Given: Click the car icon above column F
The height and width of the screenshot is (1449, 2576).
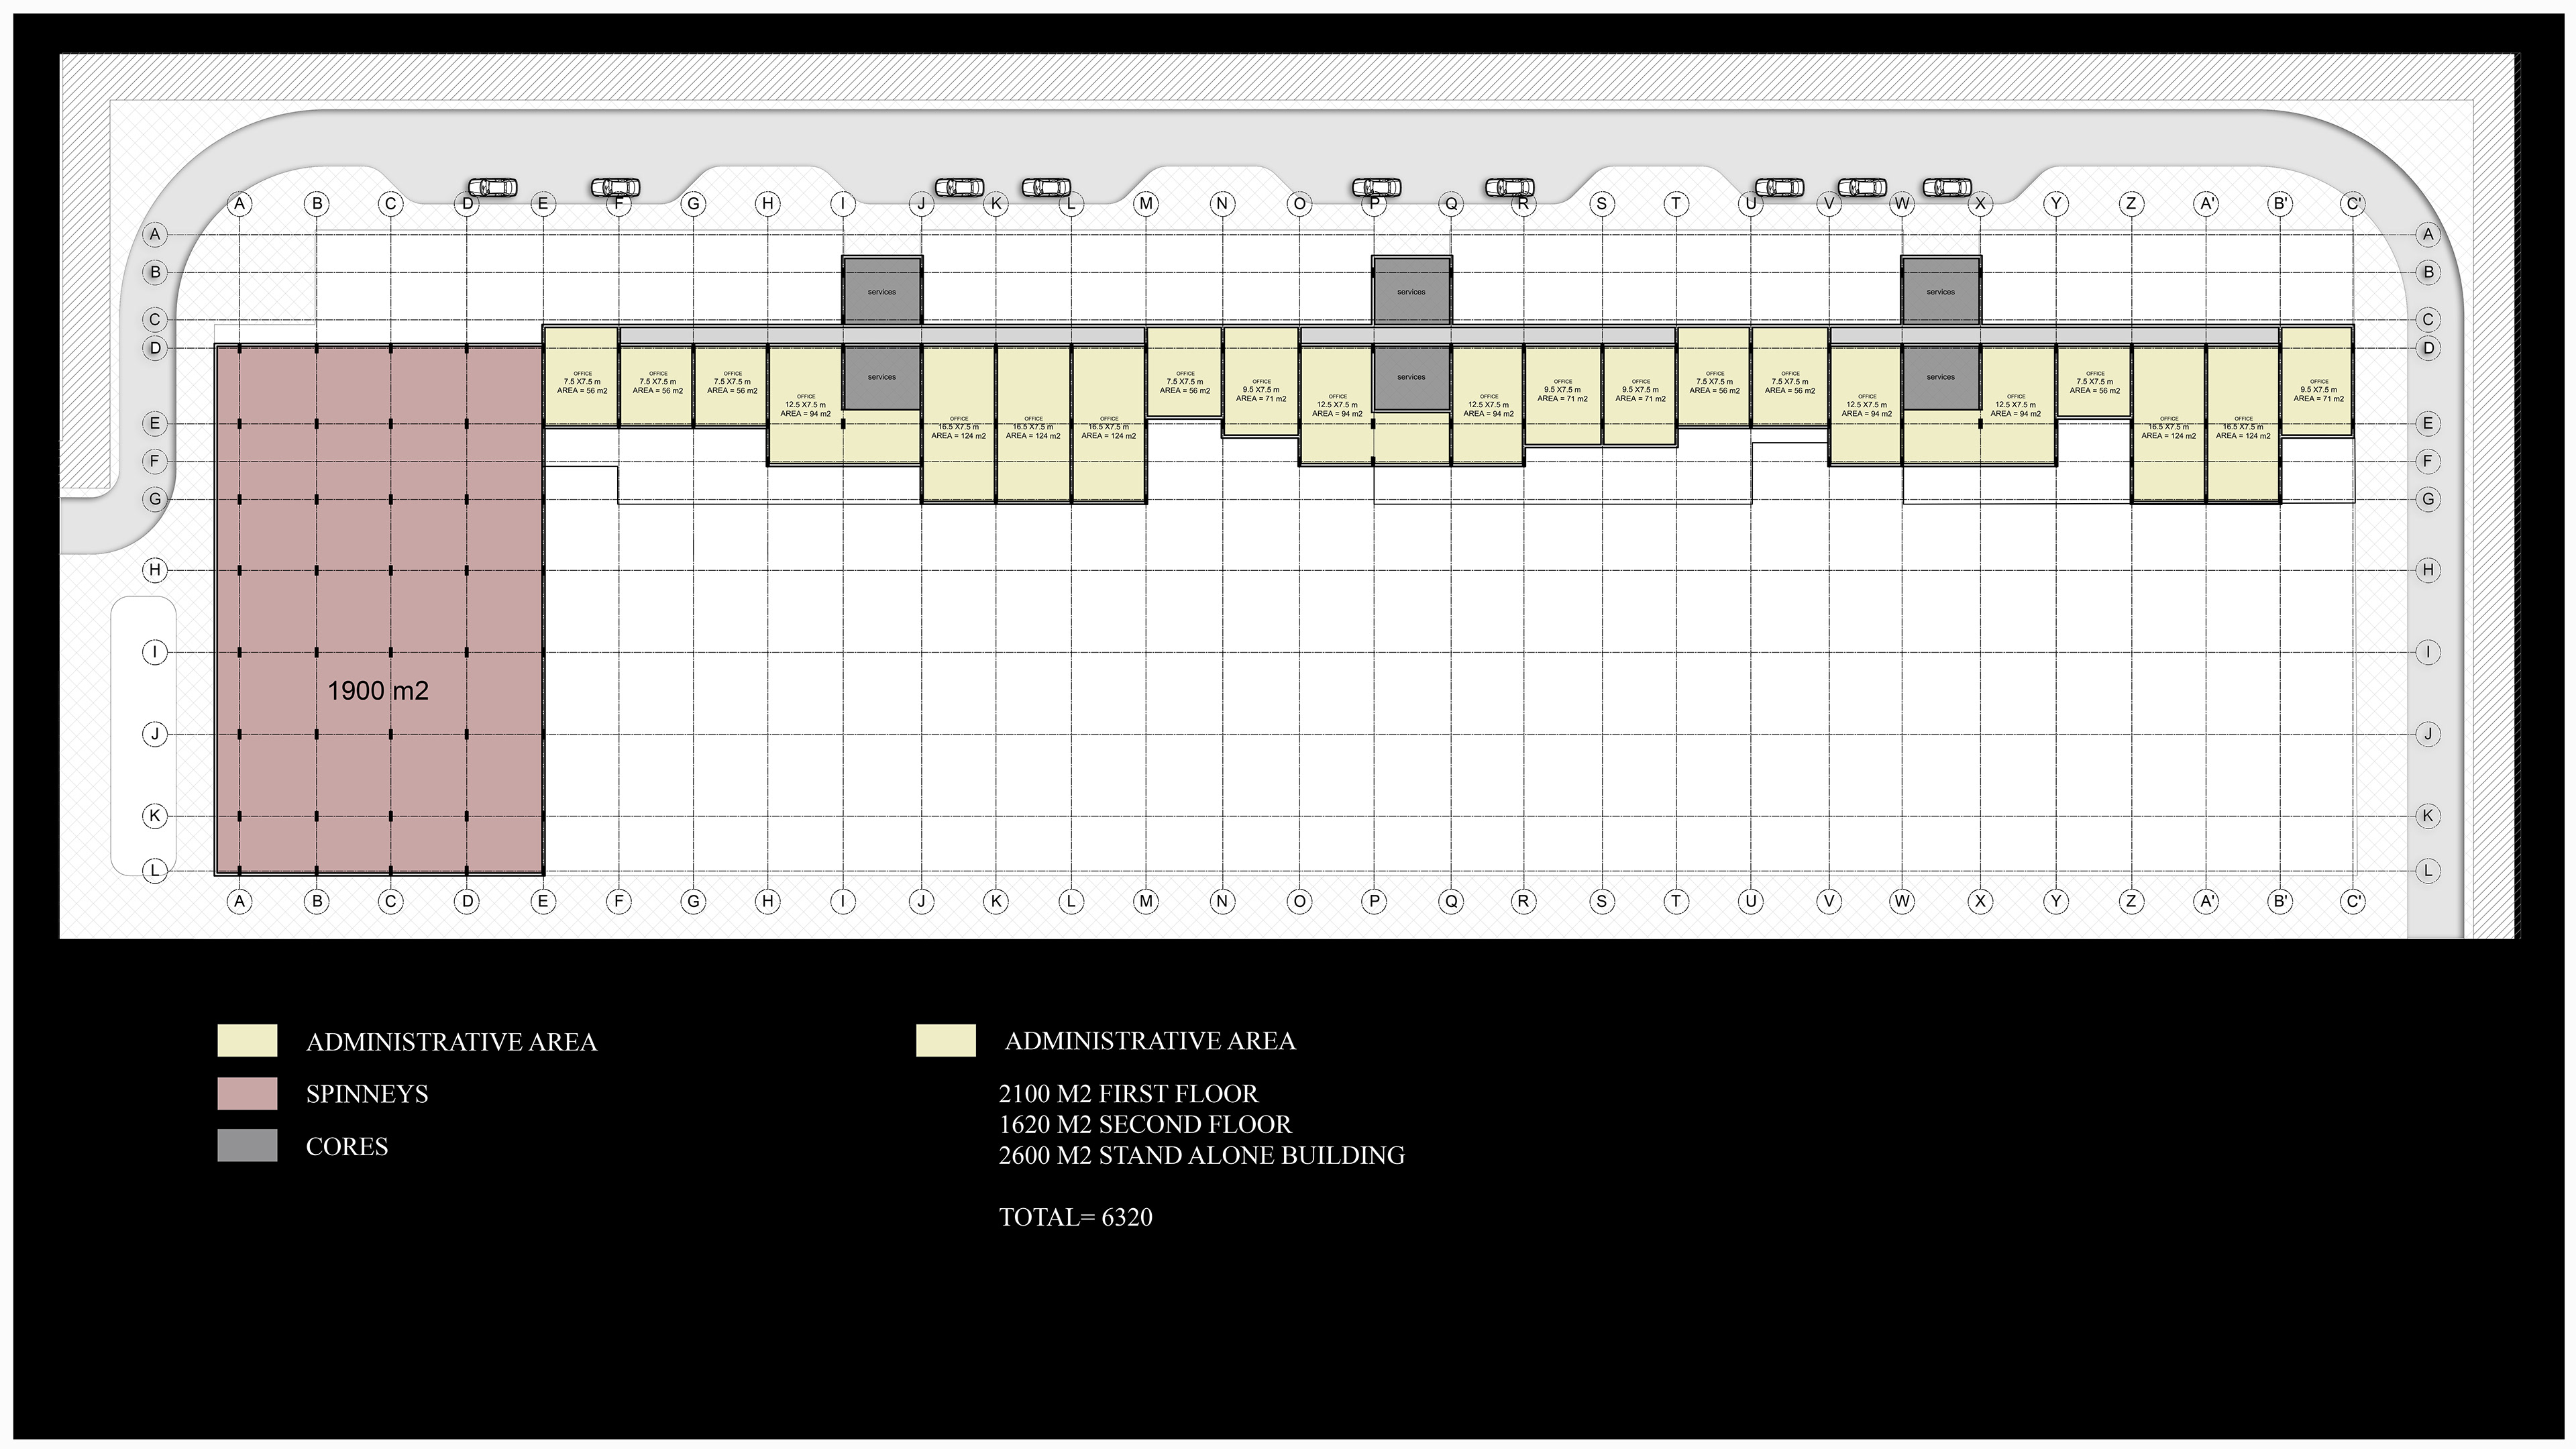Looking at the screenshot, I should click(615, 187).
